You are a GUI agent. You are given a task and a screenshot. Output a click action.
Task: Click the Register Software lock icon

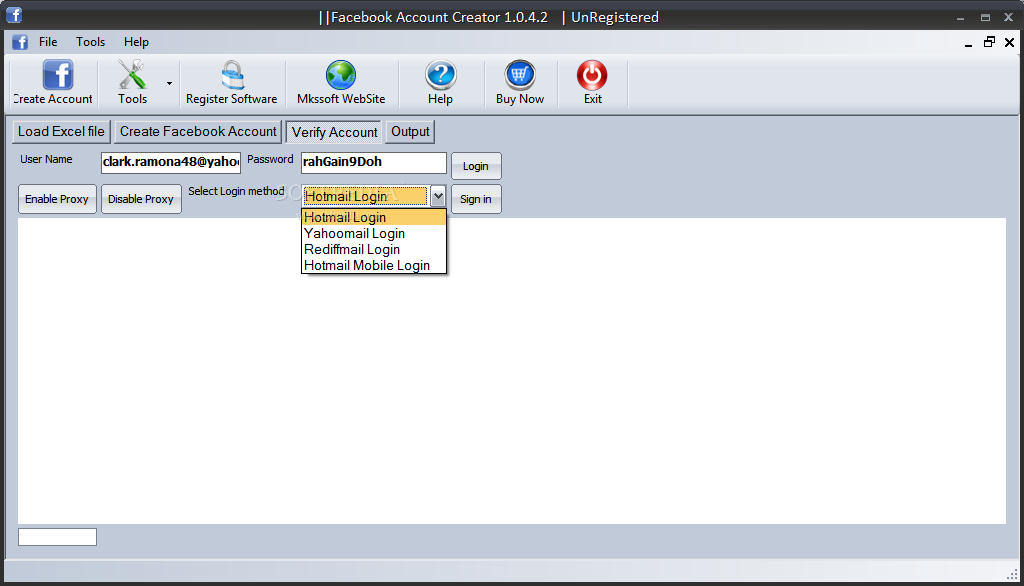coord(232,75)
